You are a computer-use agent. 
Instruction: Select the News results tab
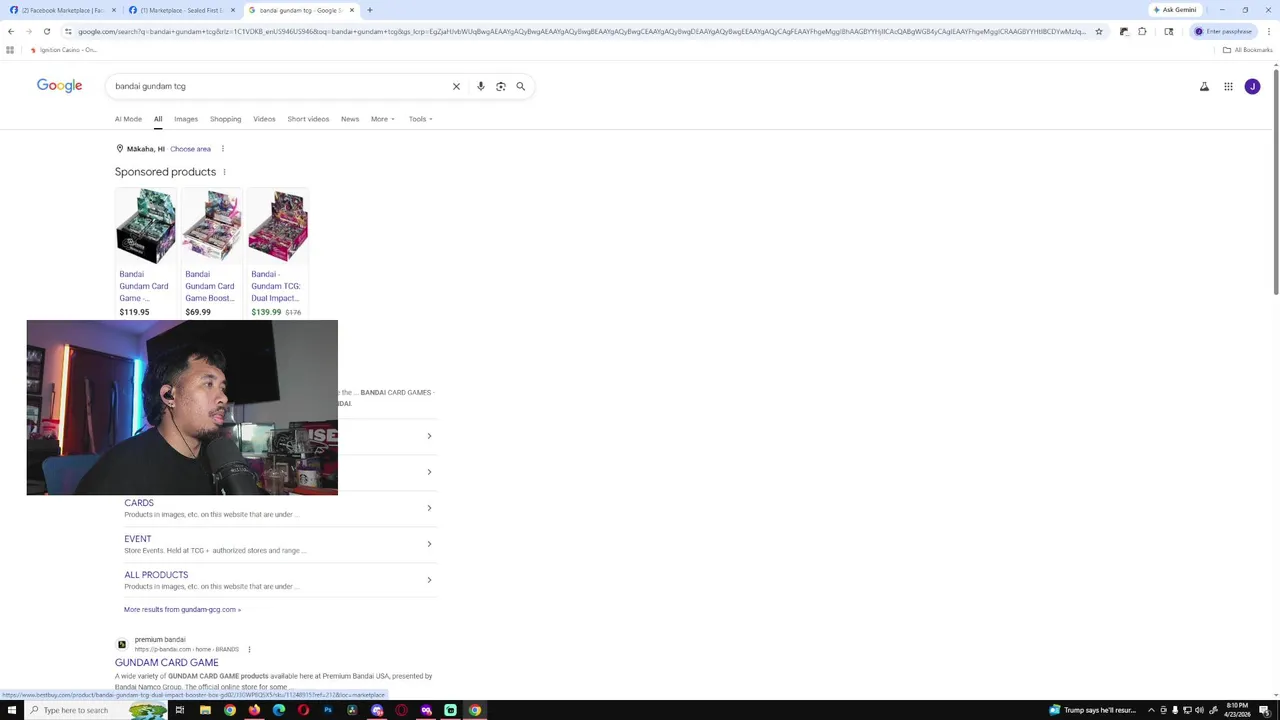coord(350,119)
